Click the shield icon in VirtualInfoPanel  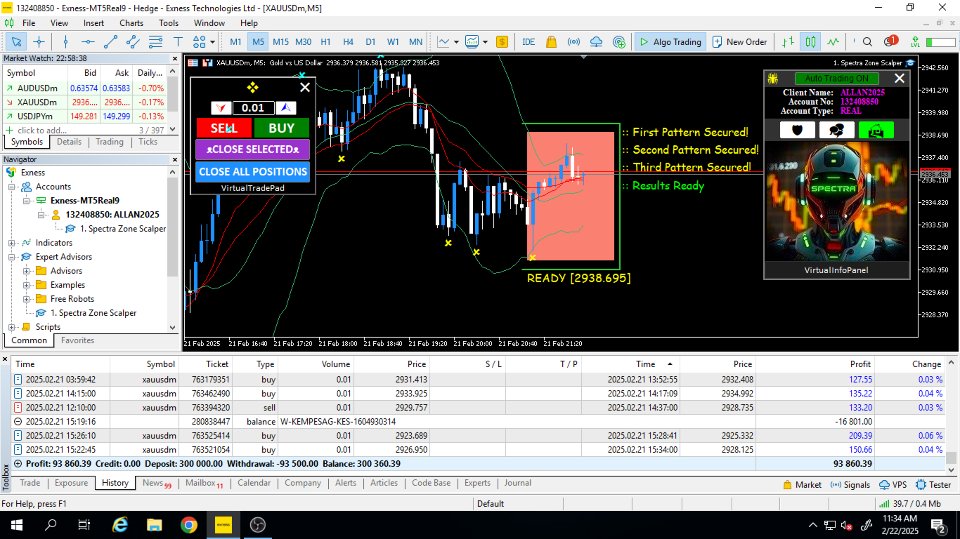797,130
